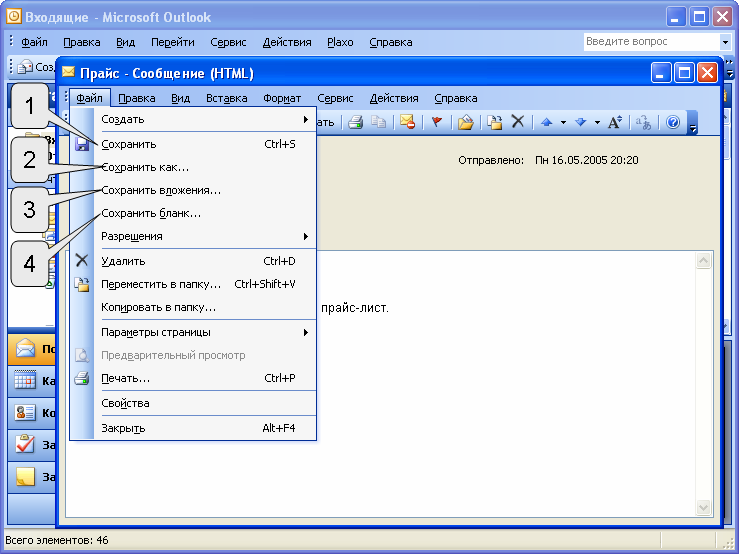
Task: Click the Help question mark icon
Action: coord(673,123)
